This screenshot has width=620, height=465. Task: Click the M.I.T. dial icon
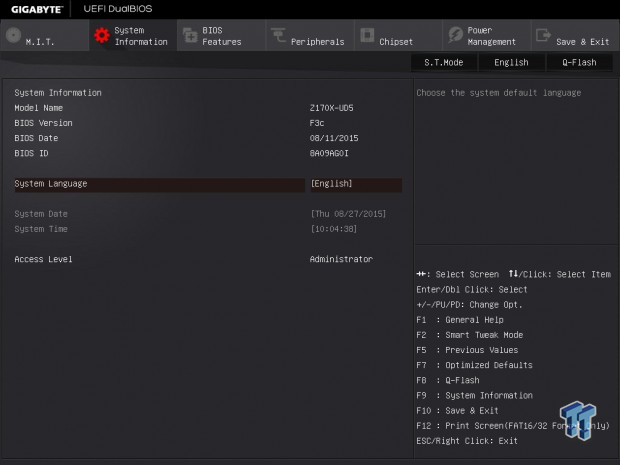14,35
